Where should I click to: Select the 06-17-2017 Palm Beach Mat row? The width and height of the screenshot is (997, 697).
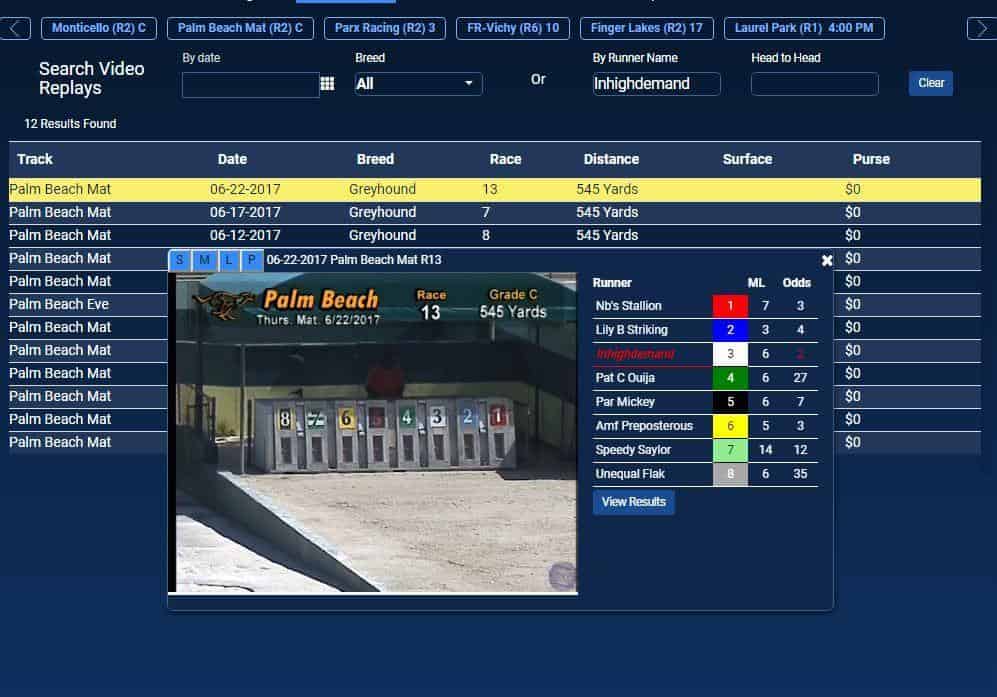click(400, 212)
